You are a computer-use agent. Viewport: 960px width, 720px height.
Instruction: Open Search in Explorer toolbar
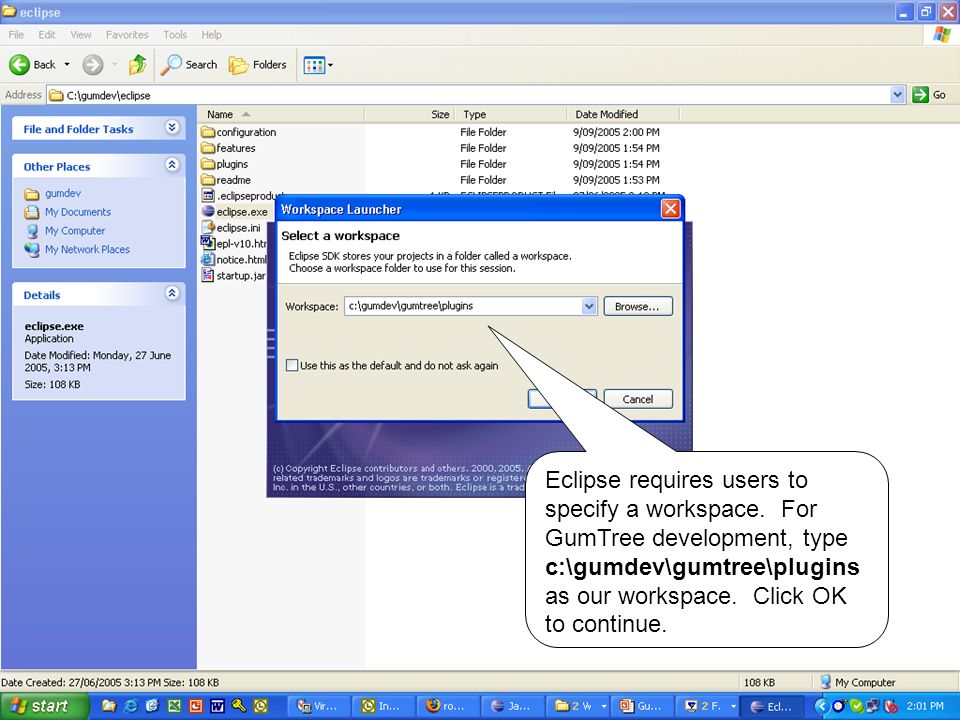point(189,64)
